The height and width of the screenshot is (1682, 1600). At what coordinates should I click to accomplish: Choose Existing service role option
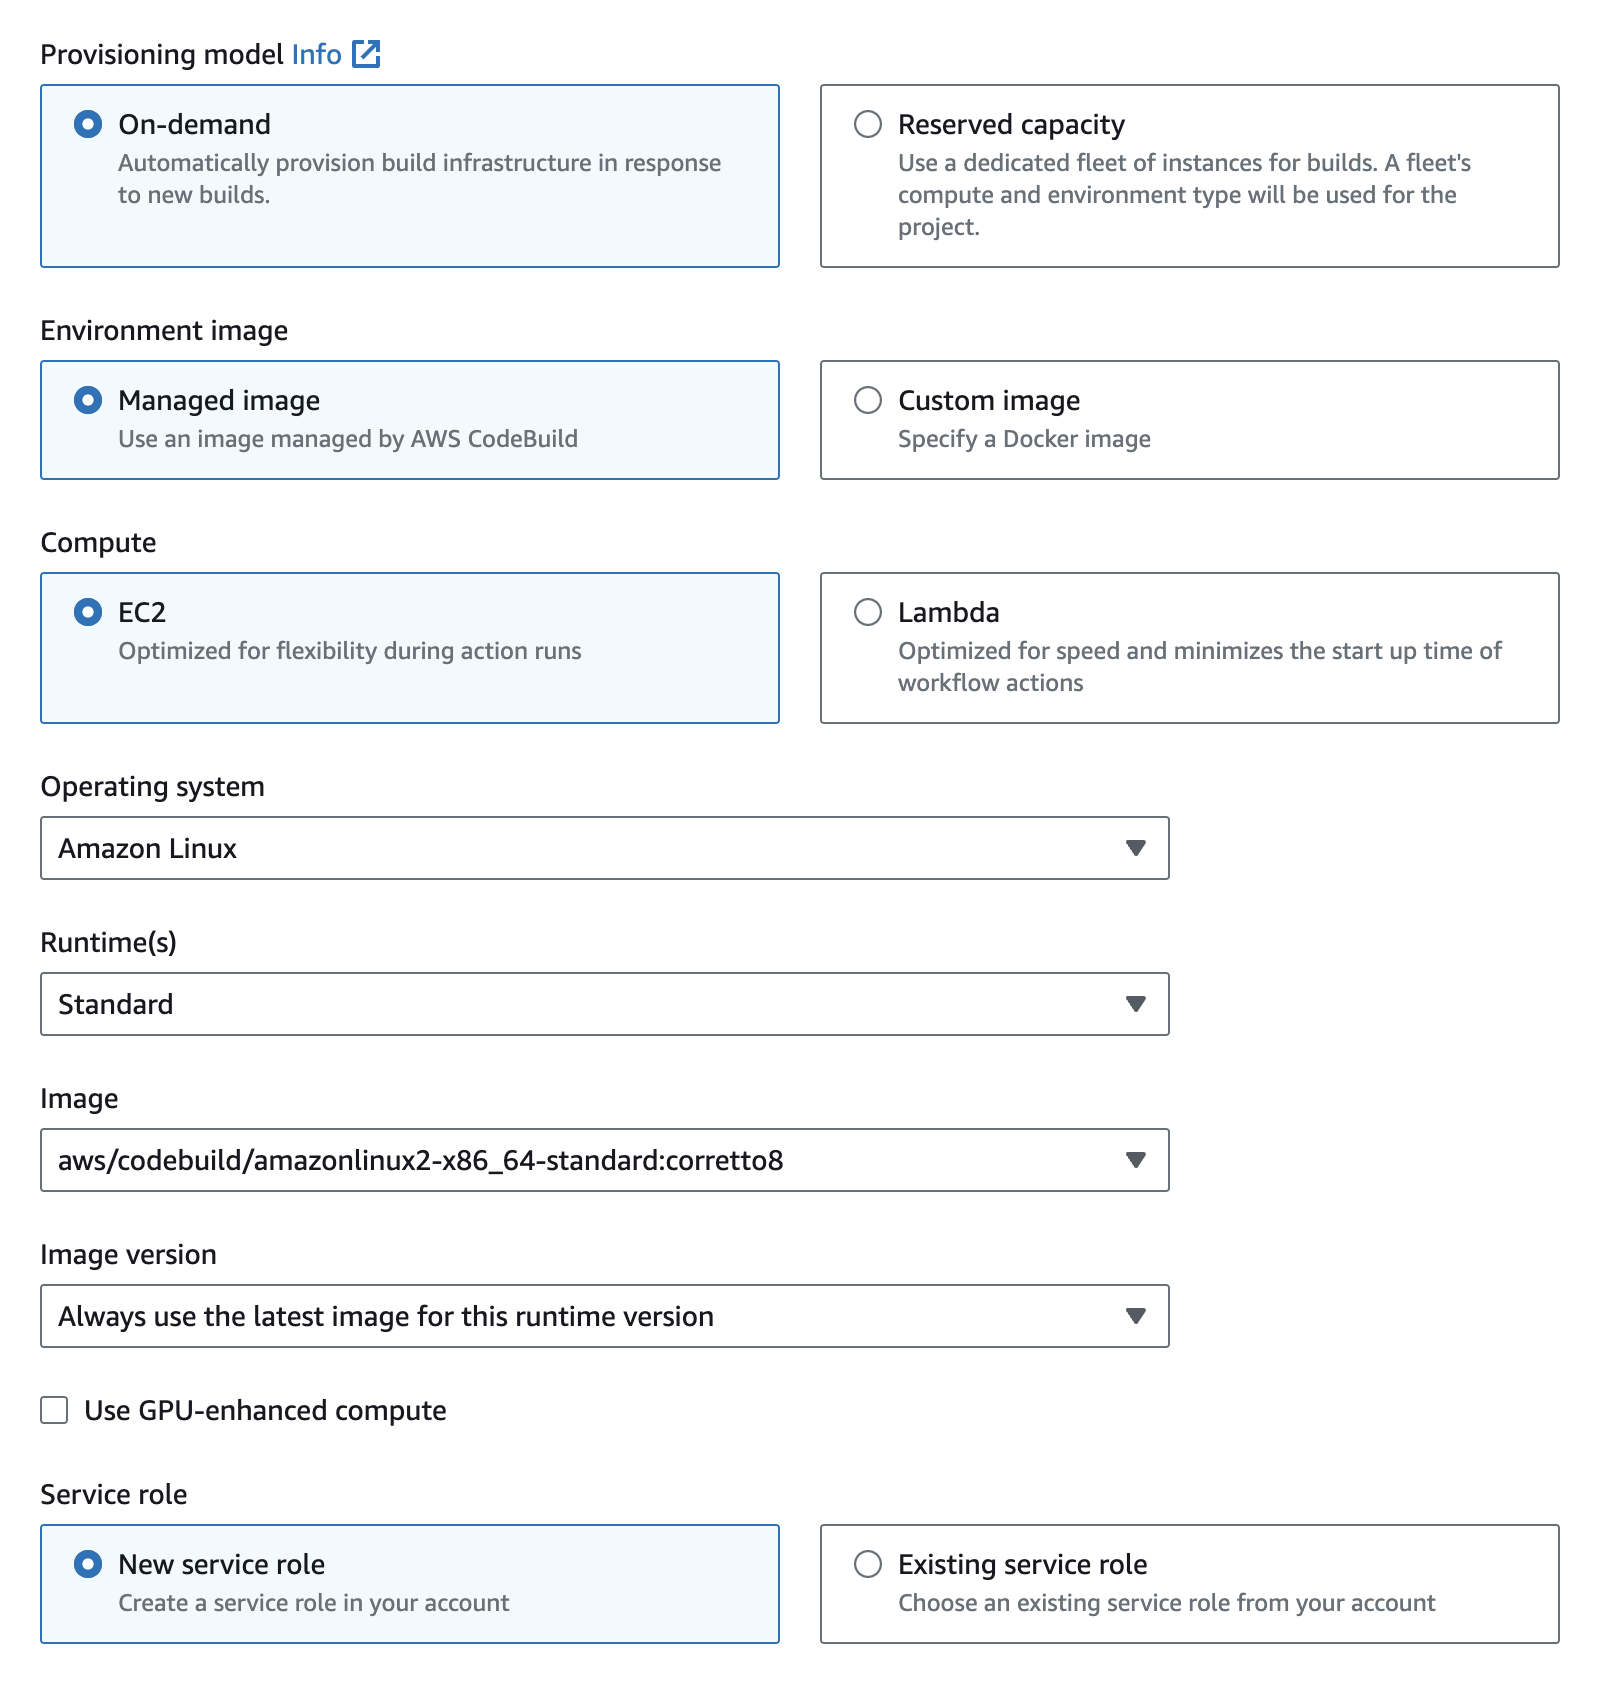(x=868, y=1564)
